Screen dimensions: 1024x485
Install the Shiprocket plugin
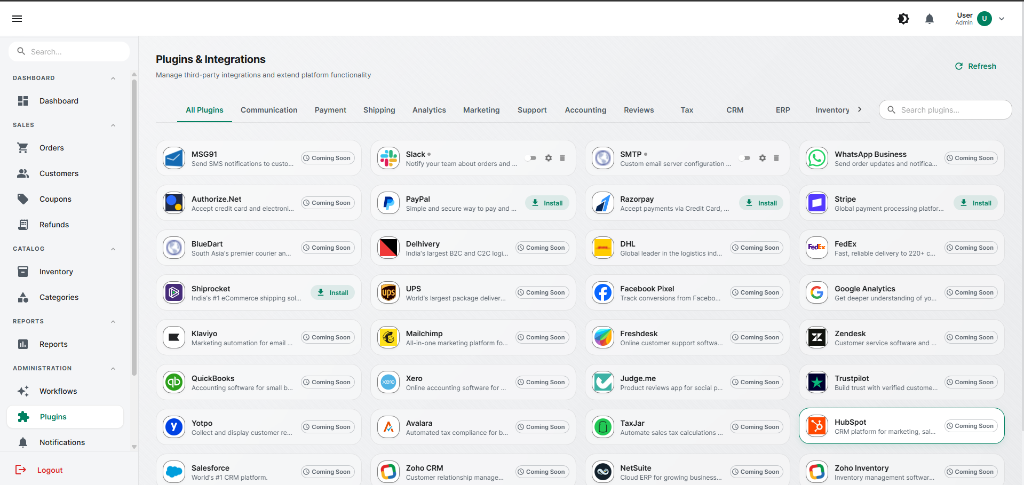point(332,292)
